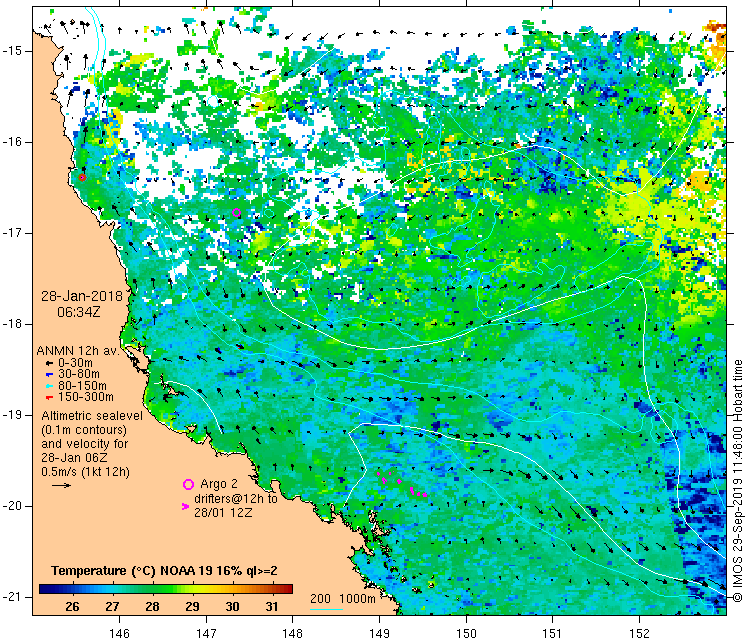Screen dimensions: 750x640
Task: Click the cluster of magenta drifter markers
Action: [x=402, y=484]
